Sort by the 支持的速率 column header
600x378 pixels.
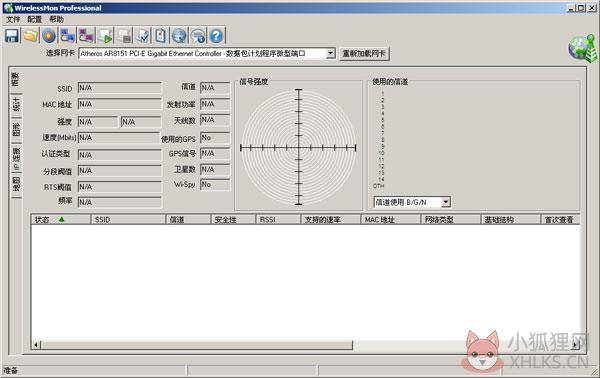331,220
